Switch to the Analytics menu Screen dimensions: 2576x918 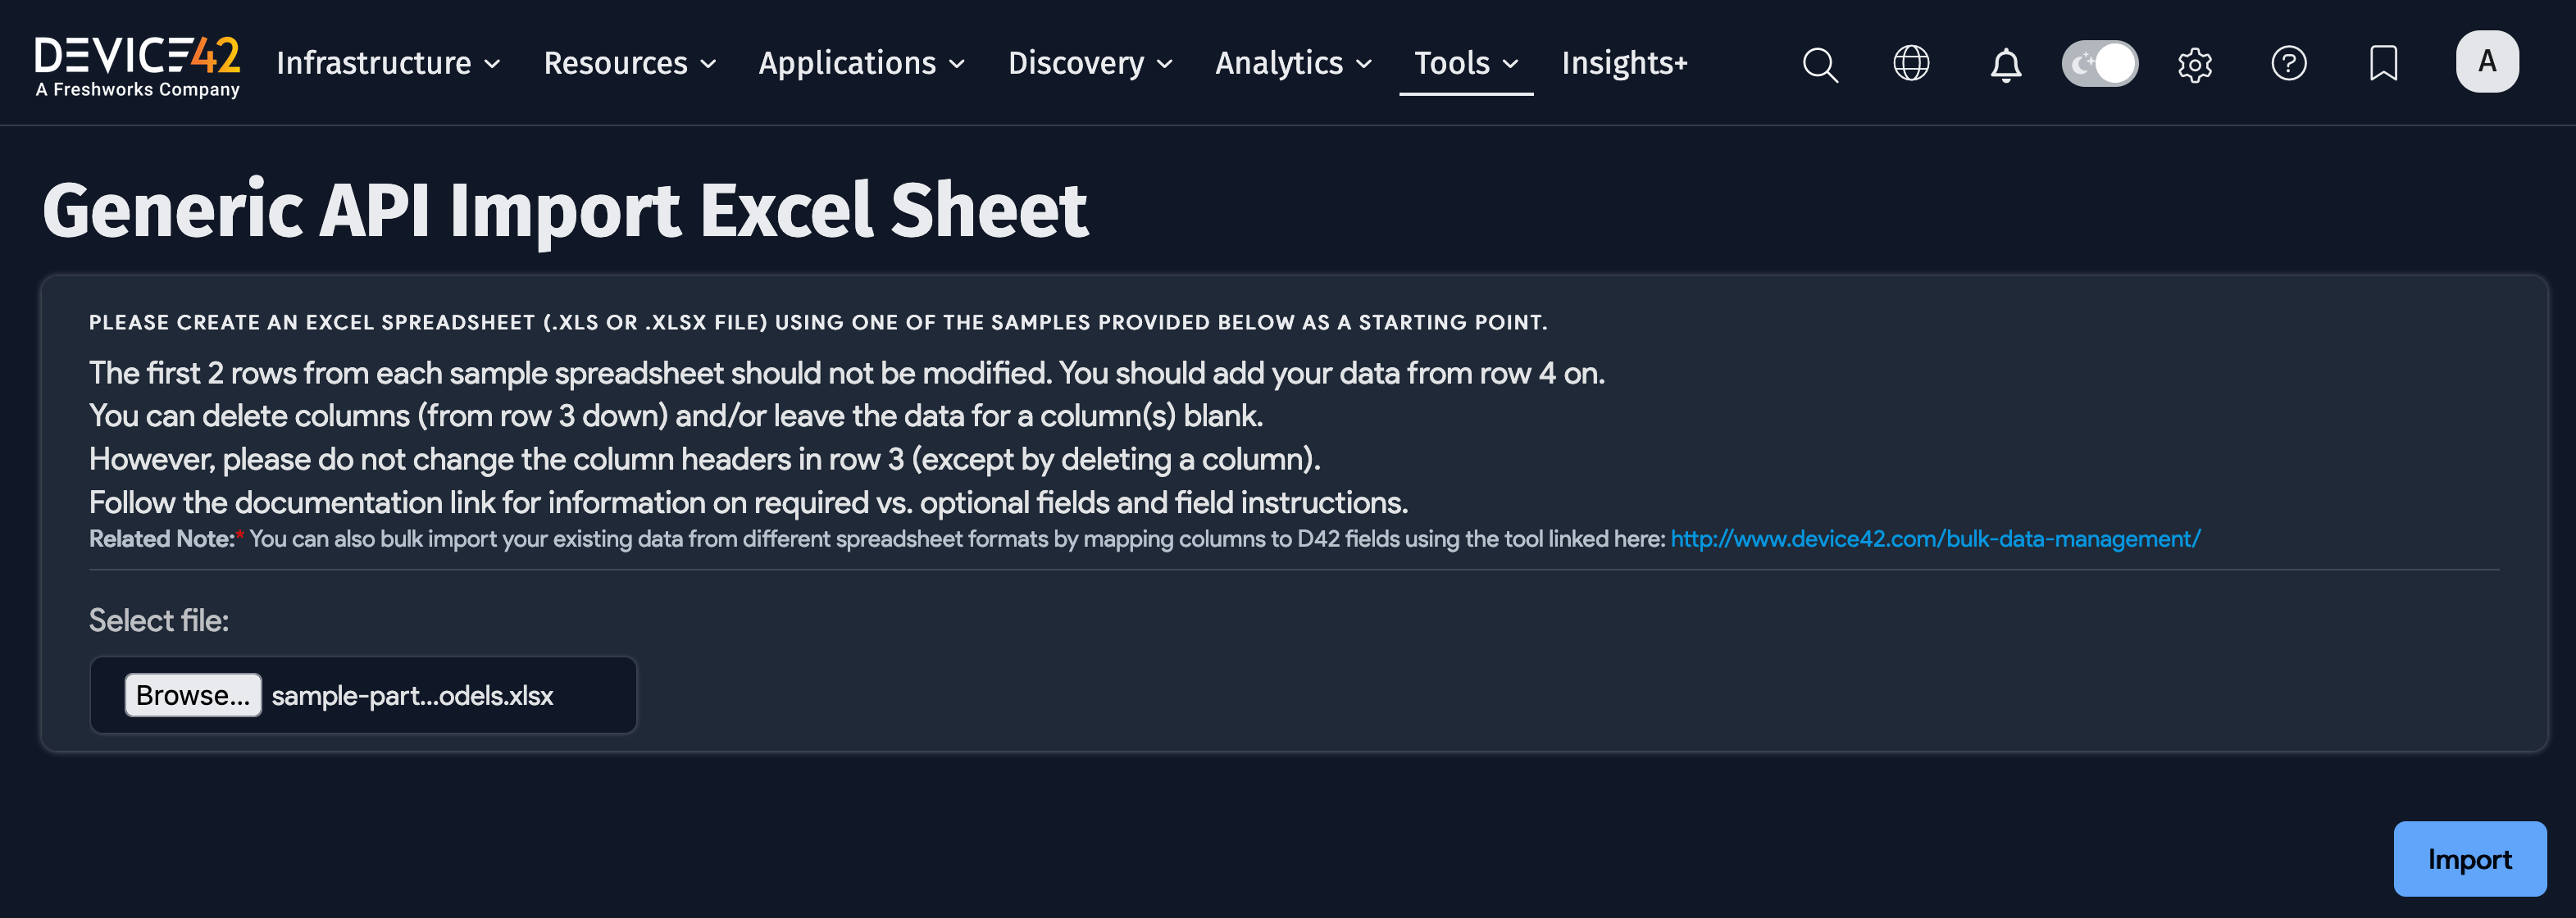(1291, 63)
